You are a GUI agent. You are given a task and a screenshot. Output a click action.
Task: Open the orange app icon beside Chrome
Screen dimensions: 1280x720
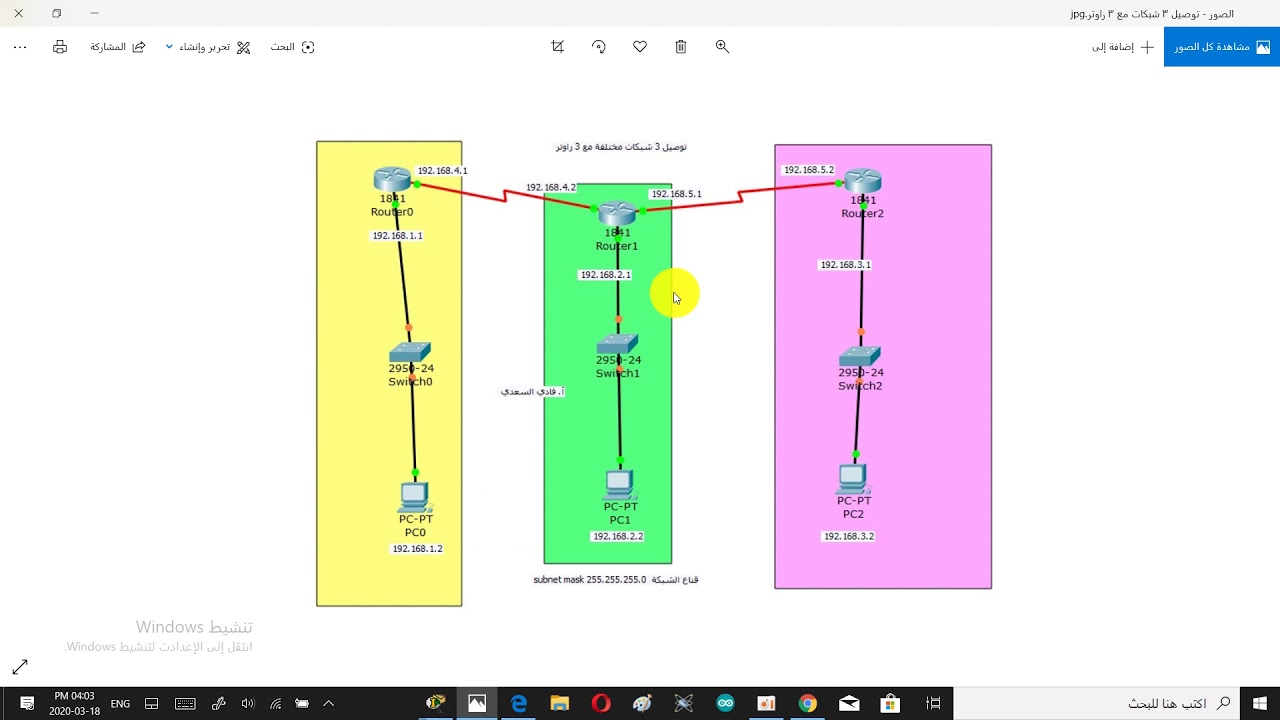766,704
